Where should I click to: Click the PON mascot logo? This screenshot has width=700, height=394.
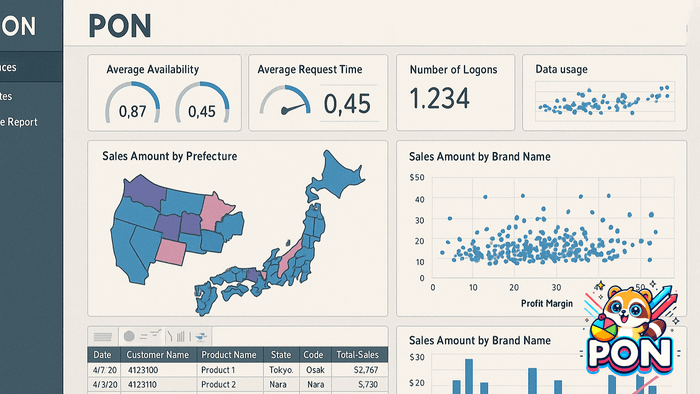[x=631, y=329]
